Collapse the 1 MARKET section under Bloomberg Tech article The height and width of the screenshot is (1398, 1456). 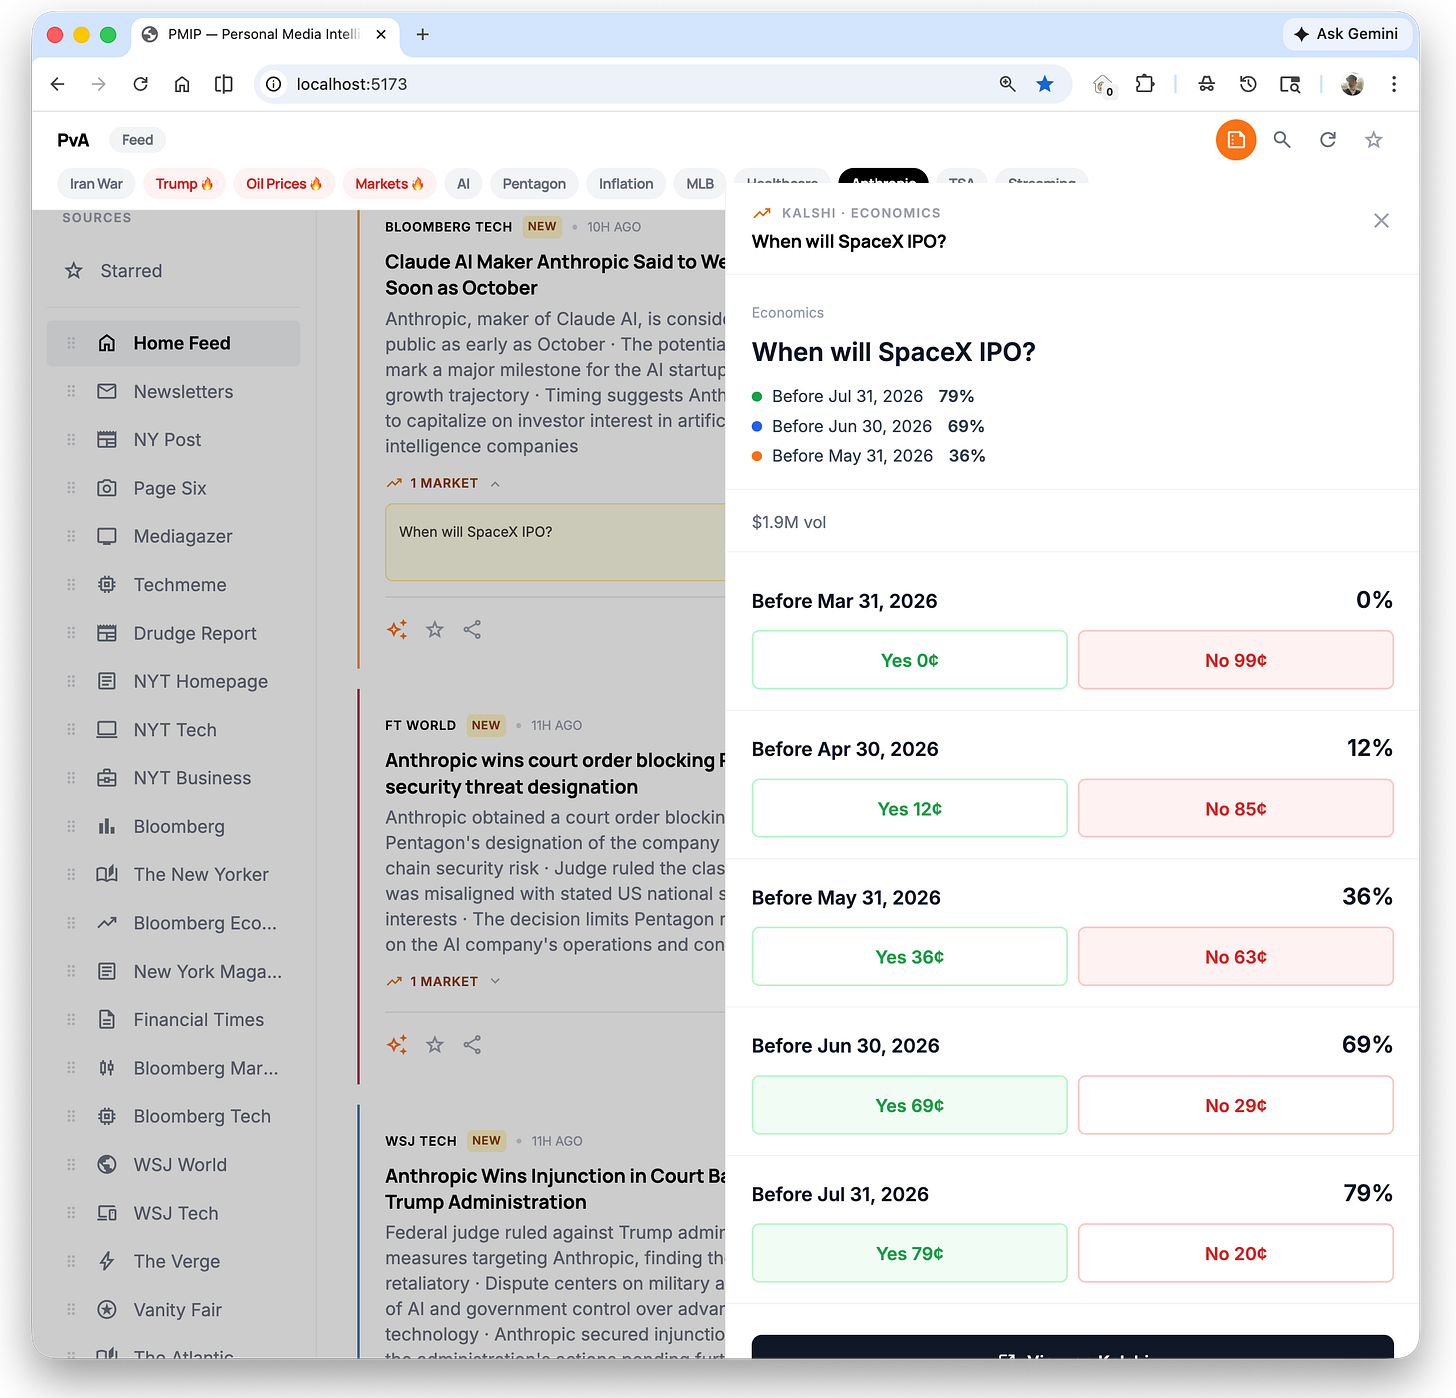click(443, 483)
